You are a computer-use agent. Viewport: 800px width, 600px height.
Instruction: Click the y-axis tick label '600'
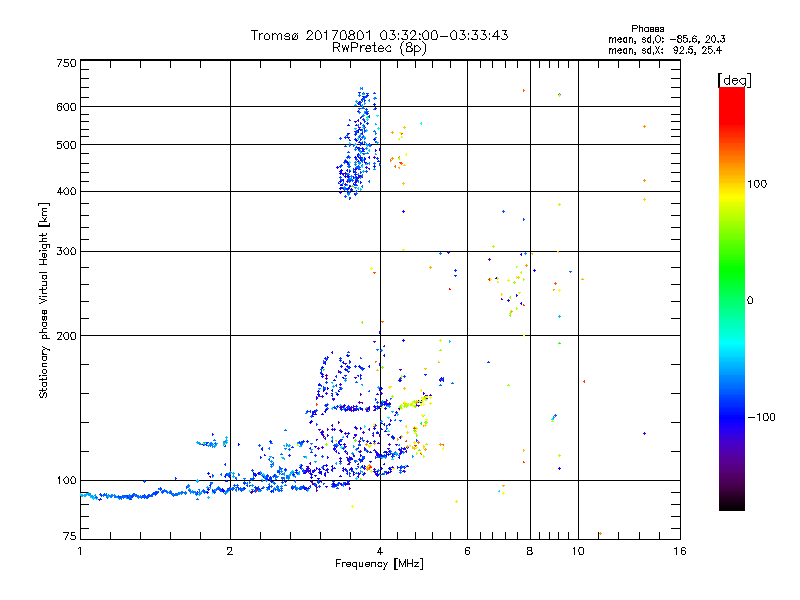66,107
